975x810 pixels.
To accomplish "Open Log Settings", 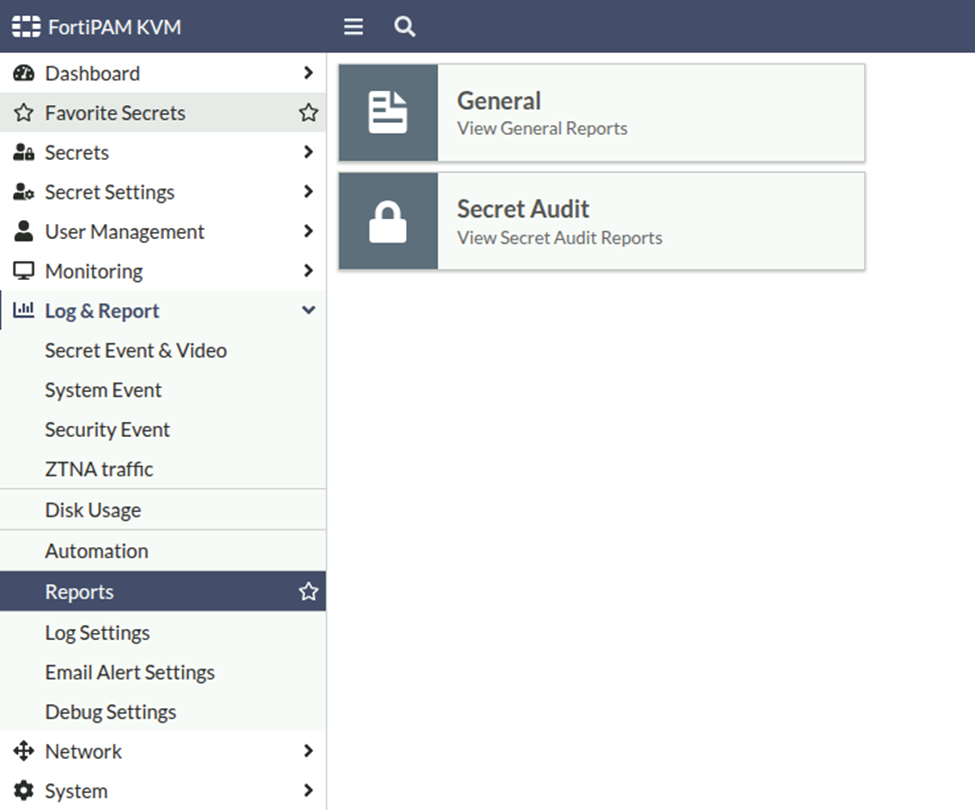I will point(163,632).
